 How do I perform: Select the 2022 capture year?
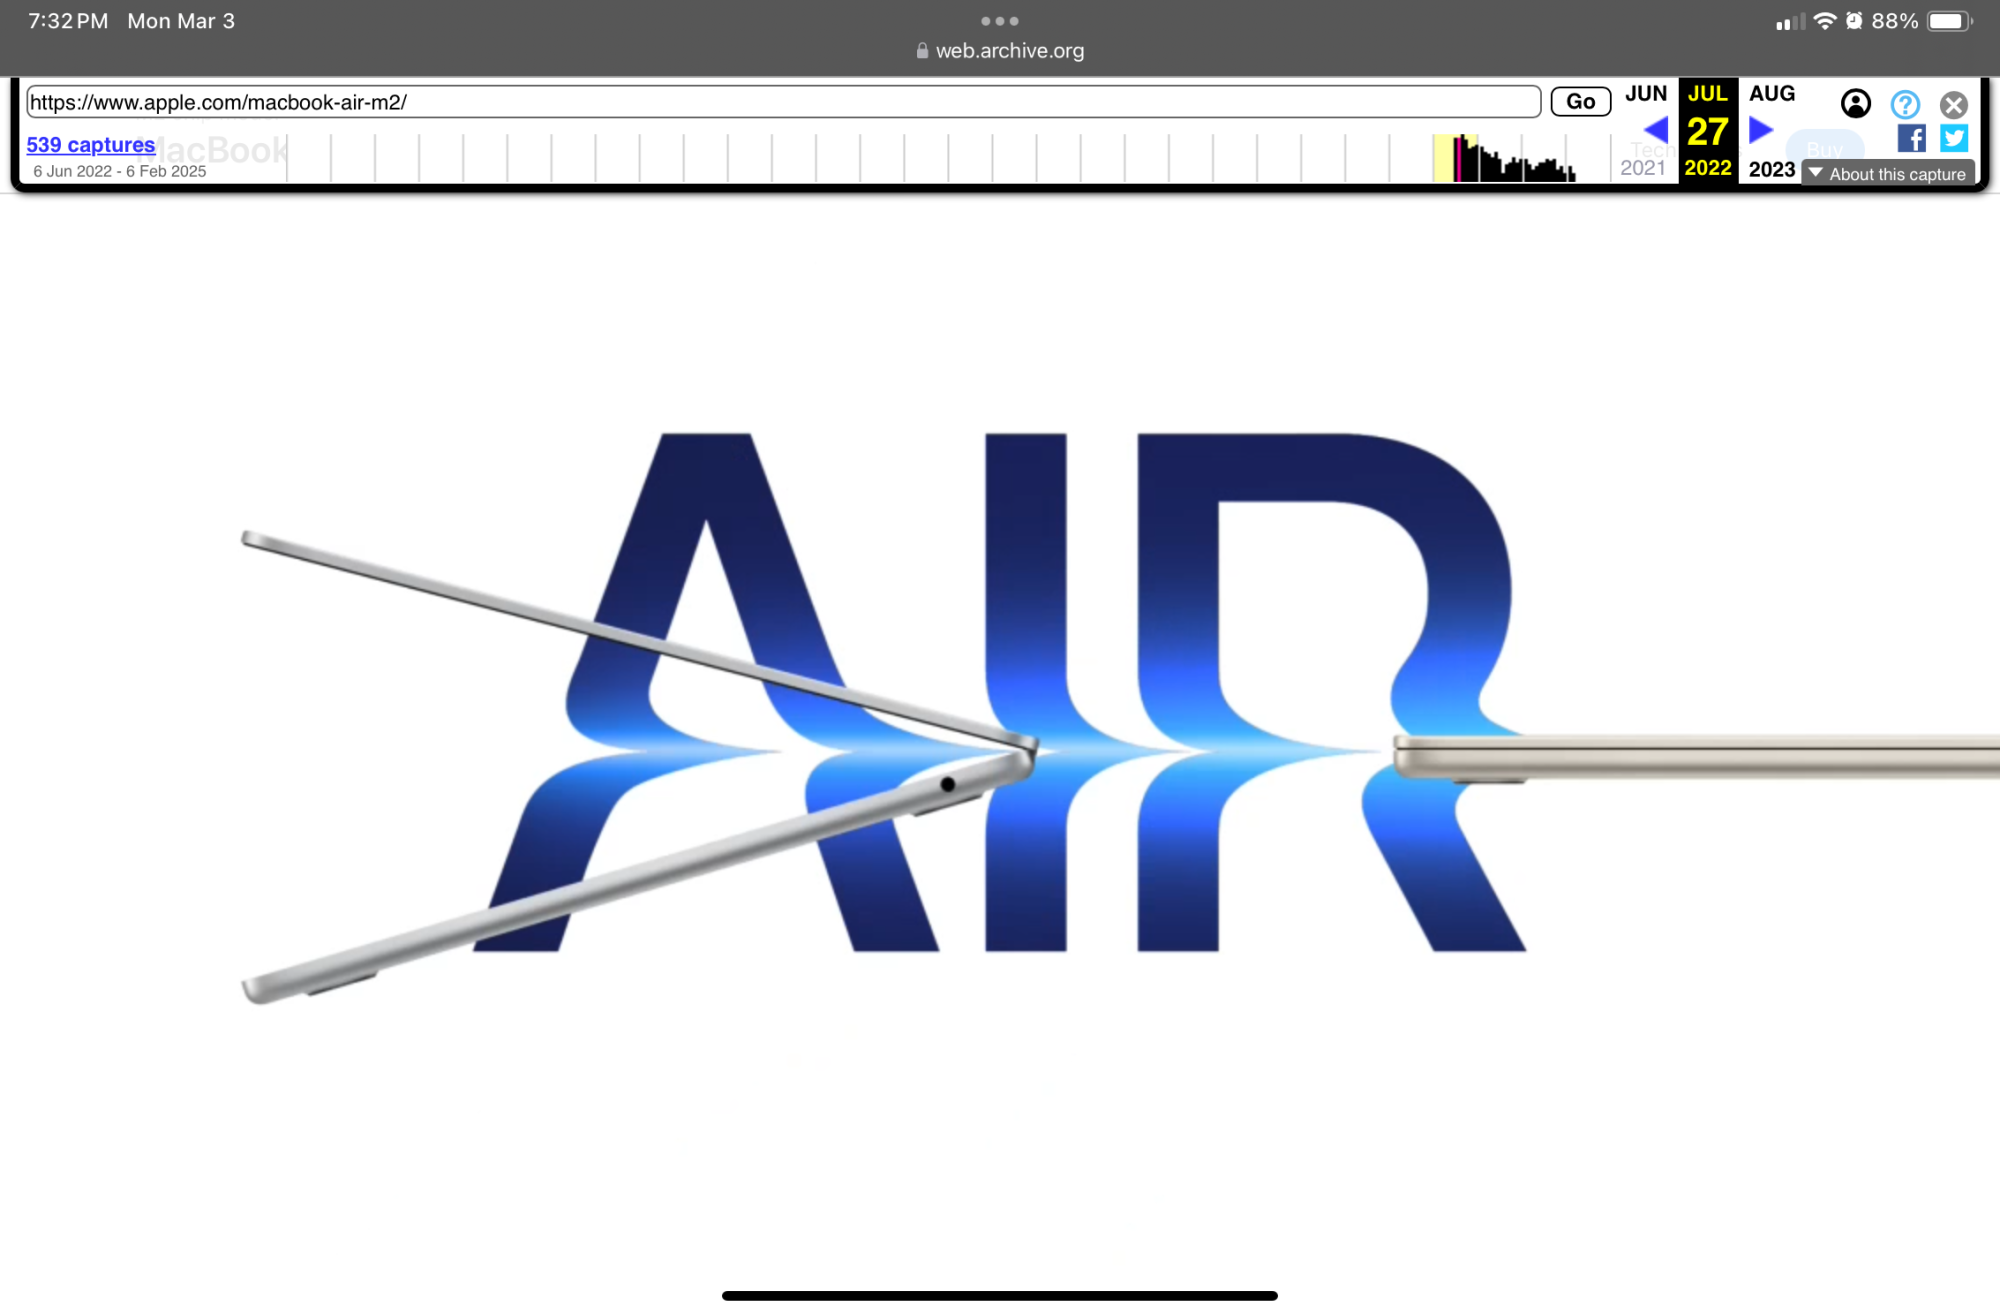(1707, 168)
